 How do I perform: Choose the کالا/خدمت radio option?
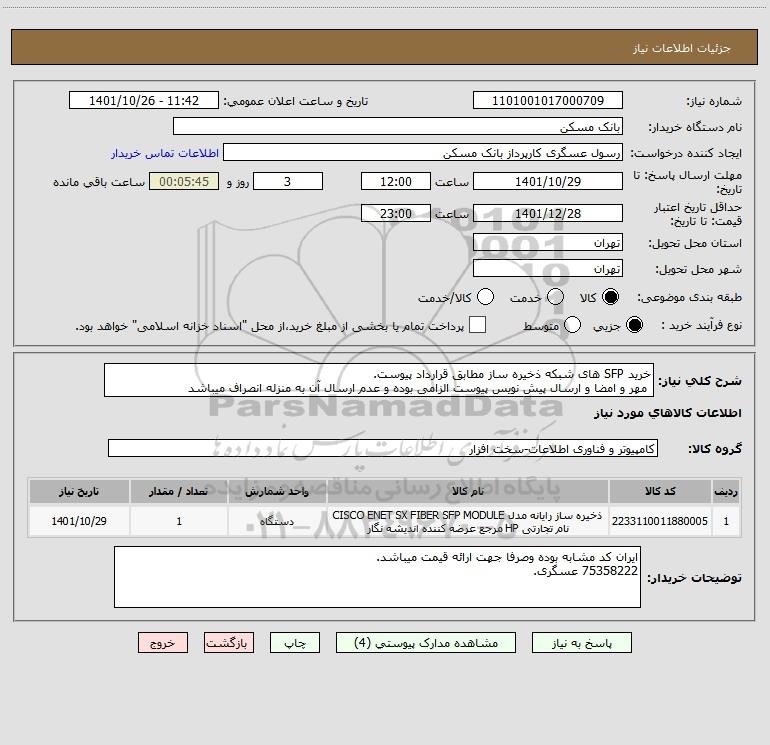tap(485, 297)
